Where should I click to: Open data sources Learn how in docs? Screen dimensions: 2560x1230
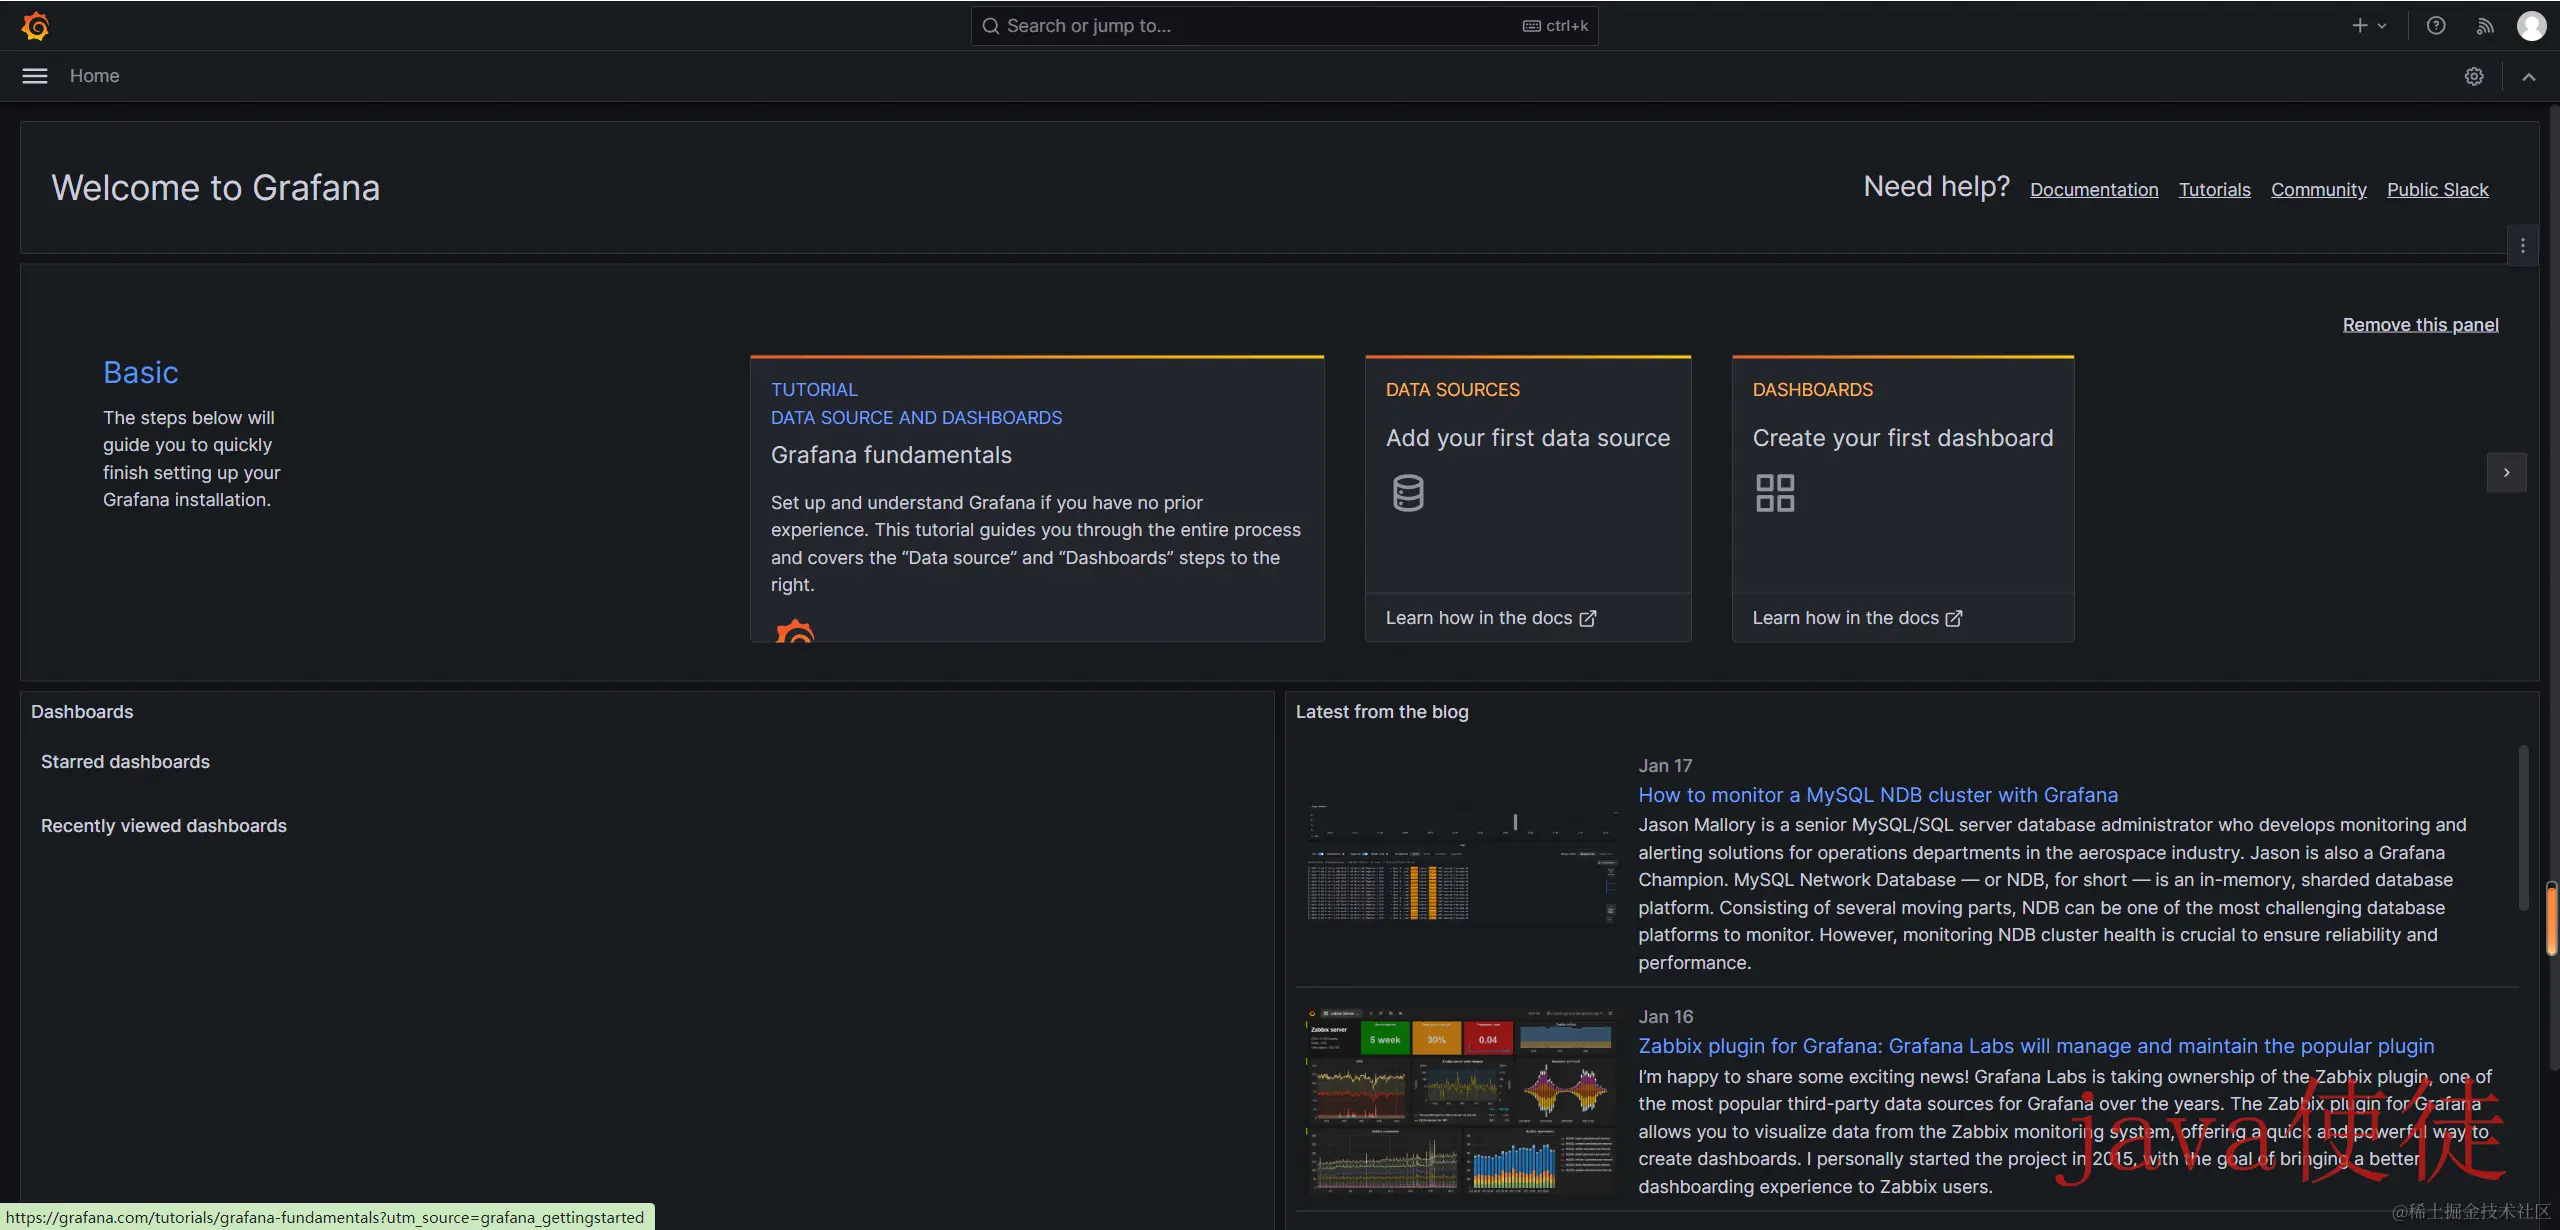click(1491, 618)
